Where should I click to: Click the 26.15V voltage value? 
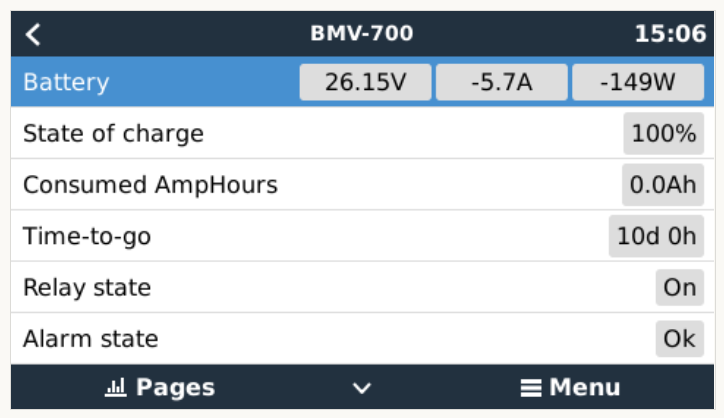365,82
